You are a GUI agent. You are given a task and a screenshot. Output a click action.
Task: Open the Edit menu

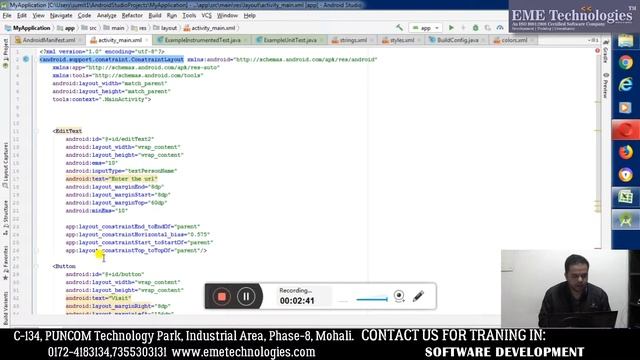[x=22, y=16]
